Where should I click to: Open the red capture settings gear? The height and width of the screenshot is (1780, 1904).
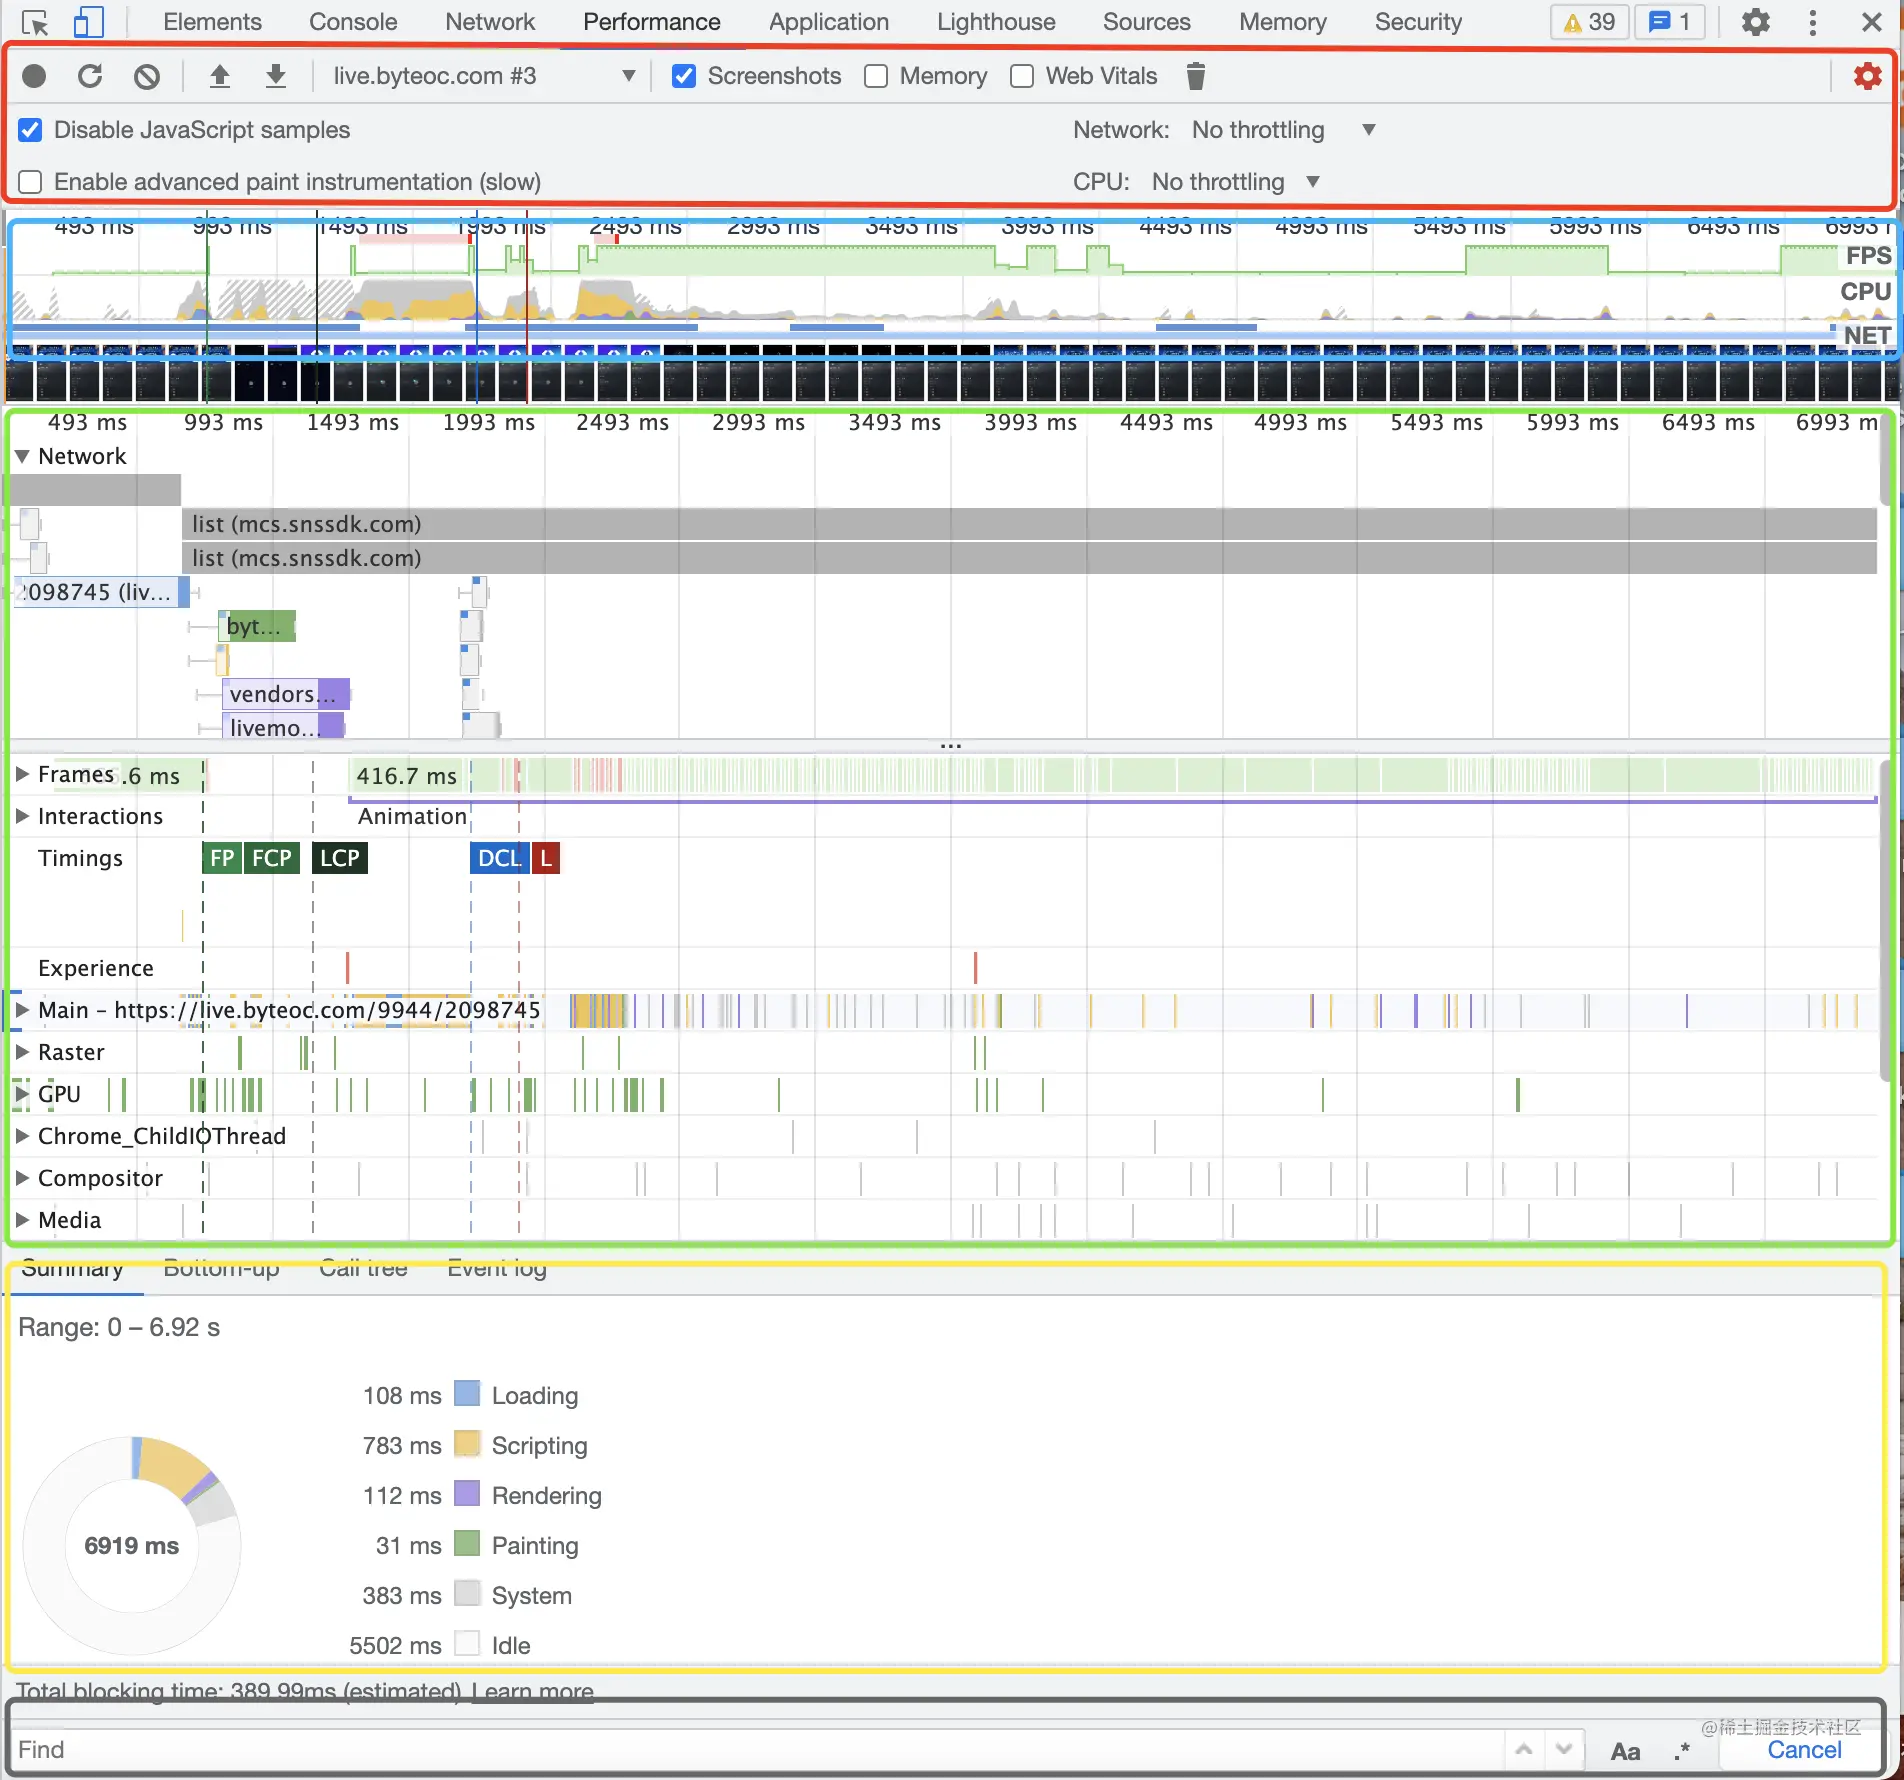tap(1867, 76)
